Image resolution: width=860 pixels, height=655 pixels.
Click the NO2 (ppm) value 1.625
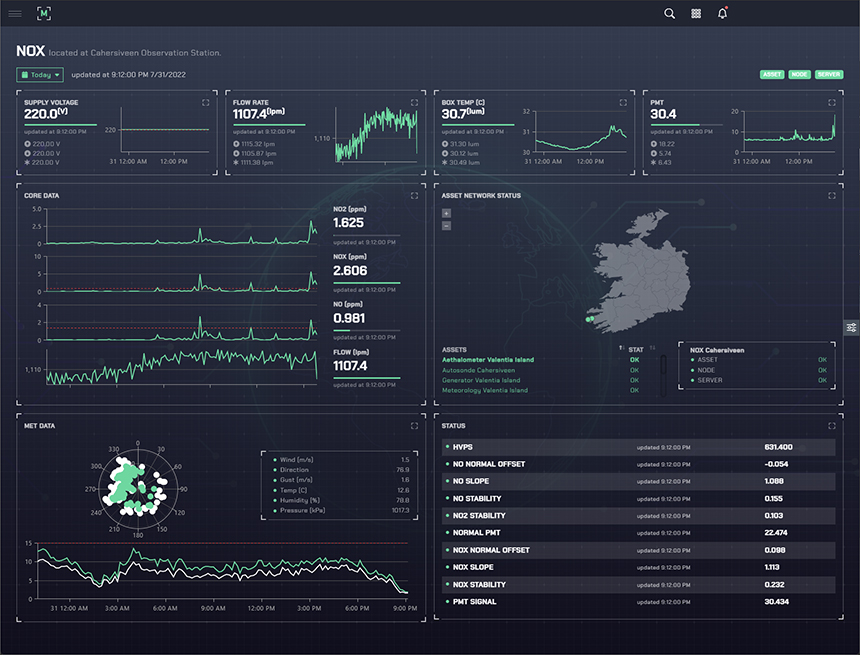pos(348,223)
